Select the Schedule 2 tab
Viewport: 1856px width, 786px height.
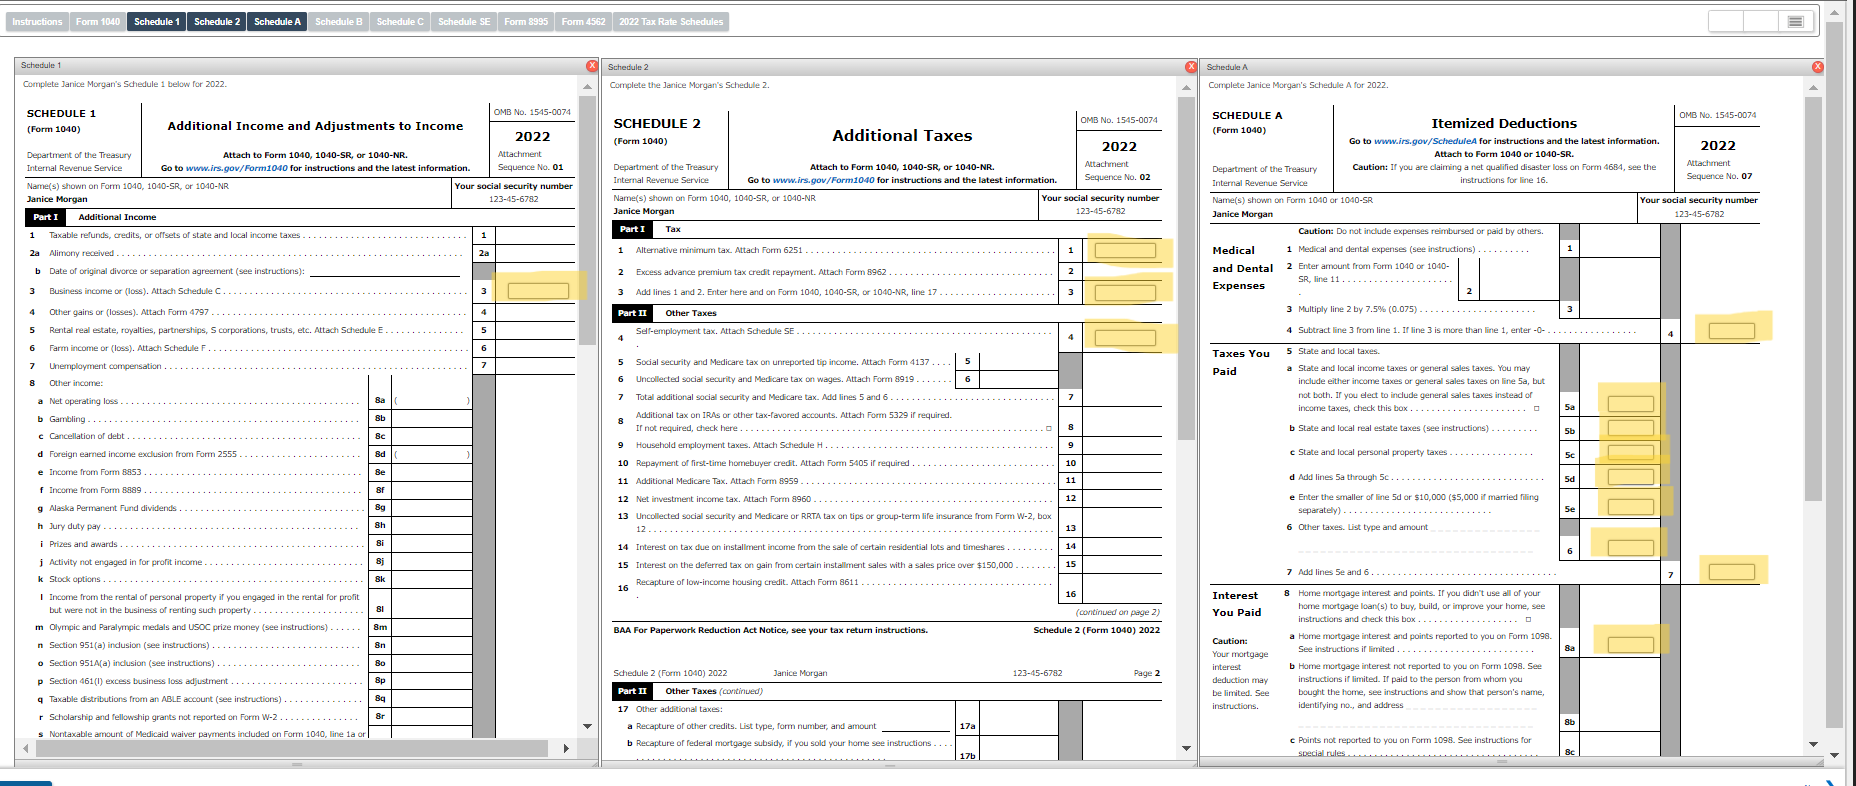(217, 21)
